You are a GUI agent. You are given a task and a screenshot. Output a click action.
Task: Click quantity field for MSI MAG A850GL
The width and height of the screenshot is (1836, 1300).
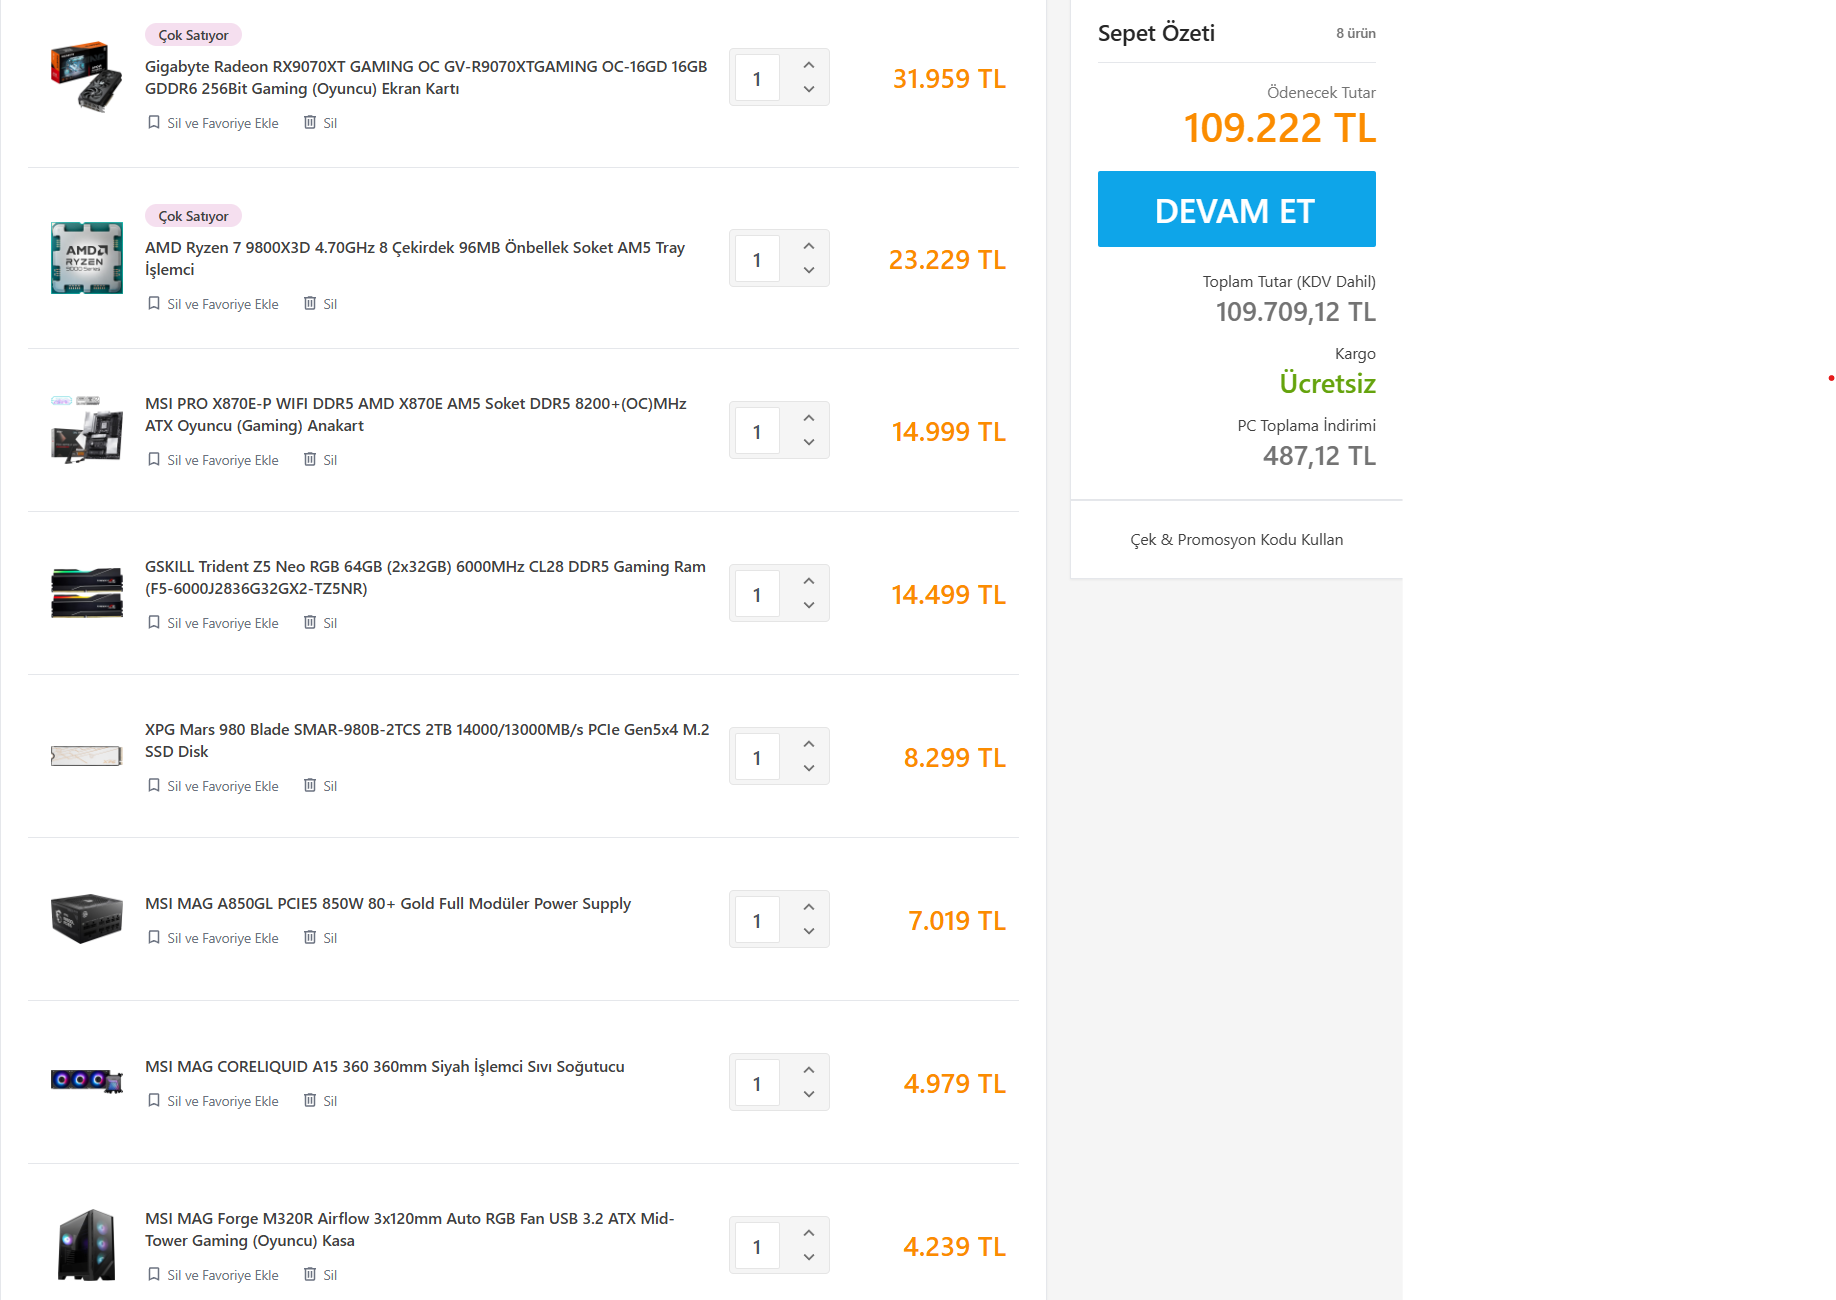pyautogui.click(x=757, y=920)
